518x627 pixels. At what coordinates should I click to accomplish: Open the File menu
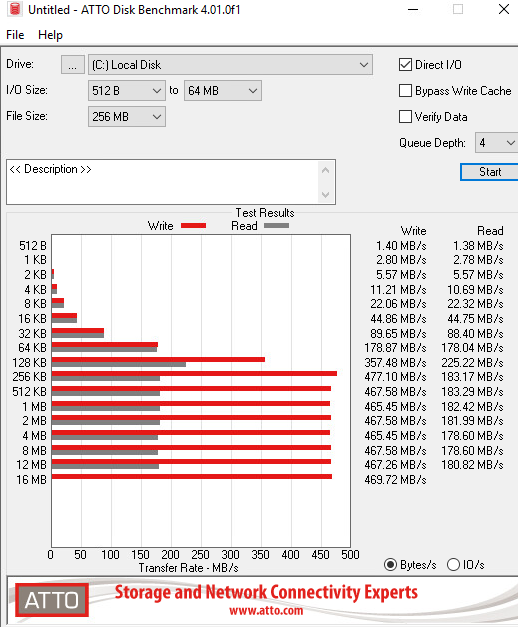15,35
